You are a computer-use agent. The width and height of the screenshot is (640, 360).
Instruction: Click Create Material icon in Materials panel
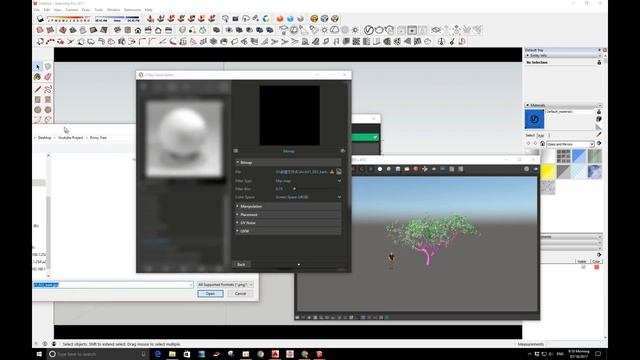click(x=599, y=119)
